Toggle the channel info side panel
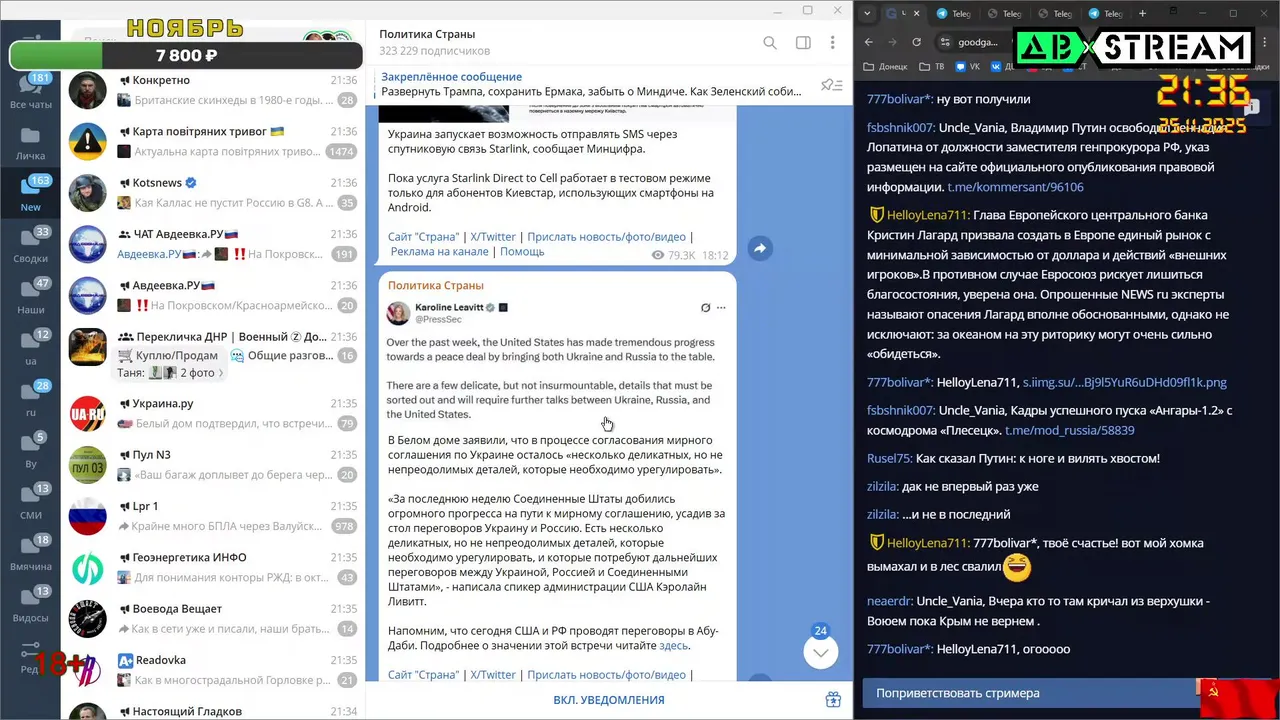 803,43
